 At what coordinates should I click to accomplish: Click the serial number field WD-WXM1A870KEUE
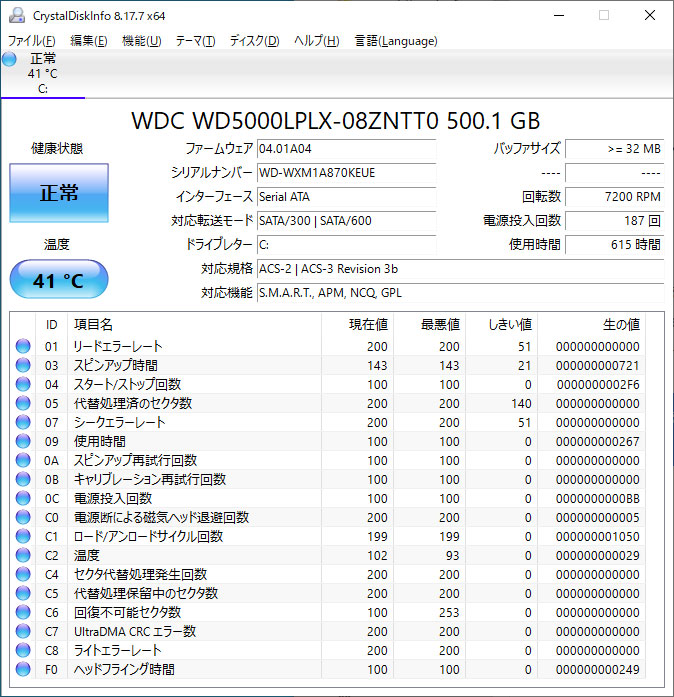(346, 173)
